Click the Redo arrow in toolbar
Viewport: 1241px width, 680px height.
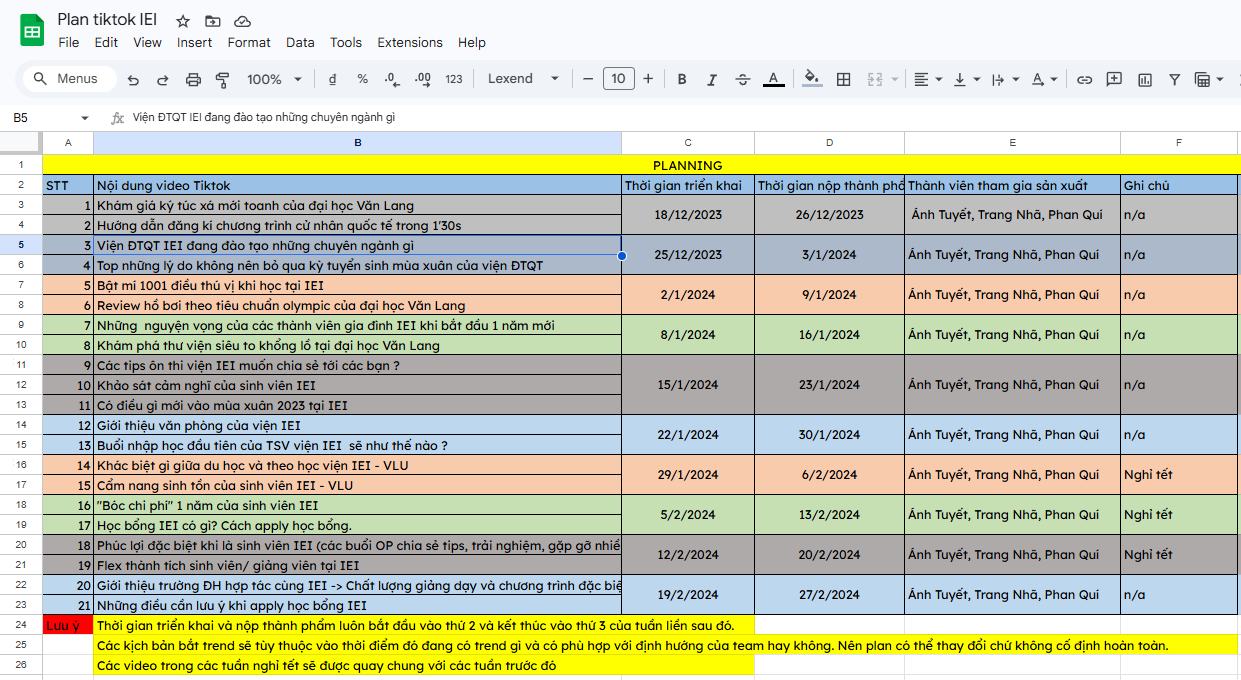(x=163, y=79)
